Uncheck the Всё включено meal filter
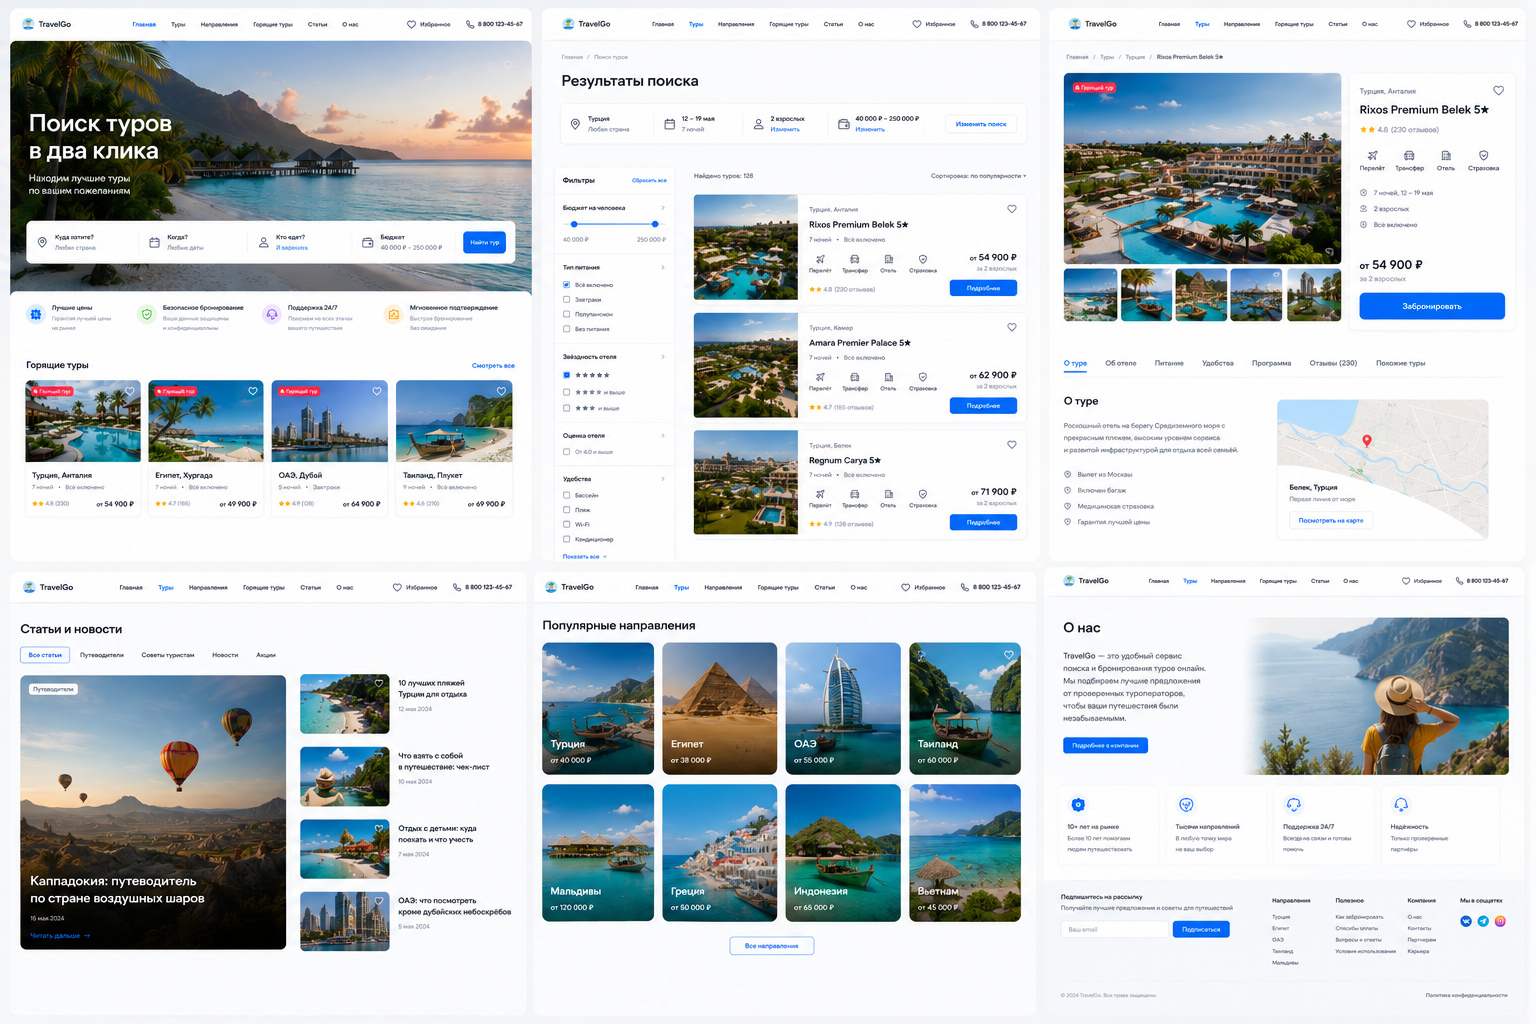The width and height of the screenshot is (1536, 1024). tap(566, 285)
